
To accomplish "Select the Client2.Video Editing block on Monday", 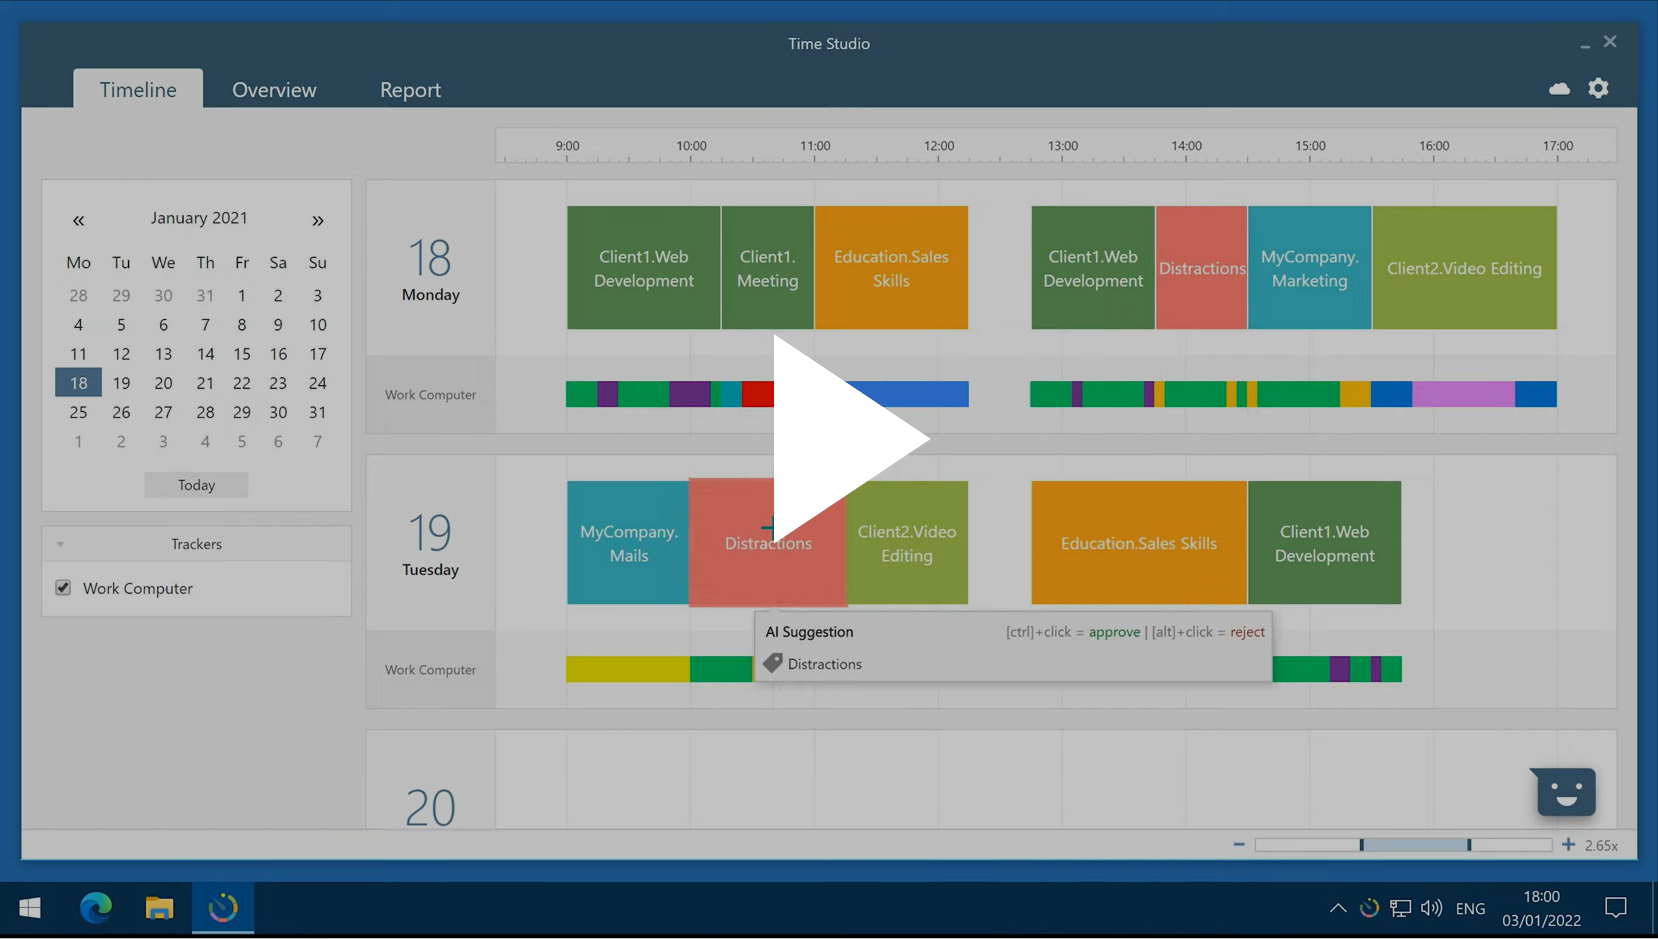I will point(1464,268).
